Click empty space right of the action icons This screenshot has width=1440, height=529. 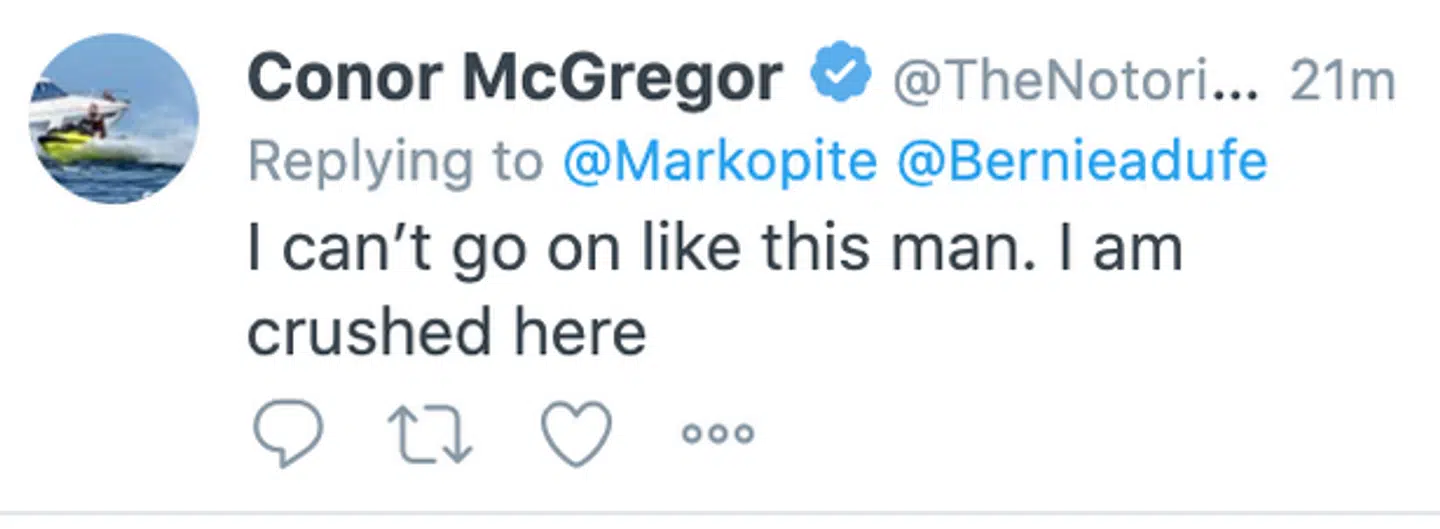click(1050, 434)
